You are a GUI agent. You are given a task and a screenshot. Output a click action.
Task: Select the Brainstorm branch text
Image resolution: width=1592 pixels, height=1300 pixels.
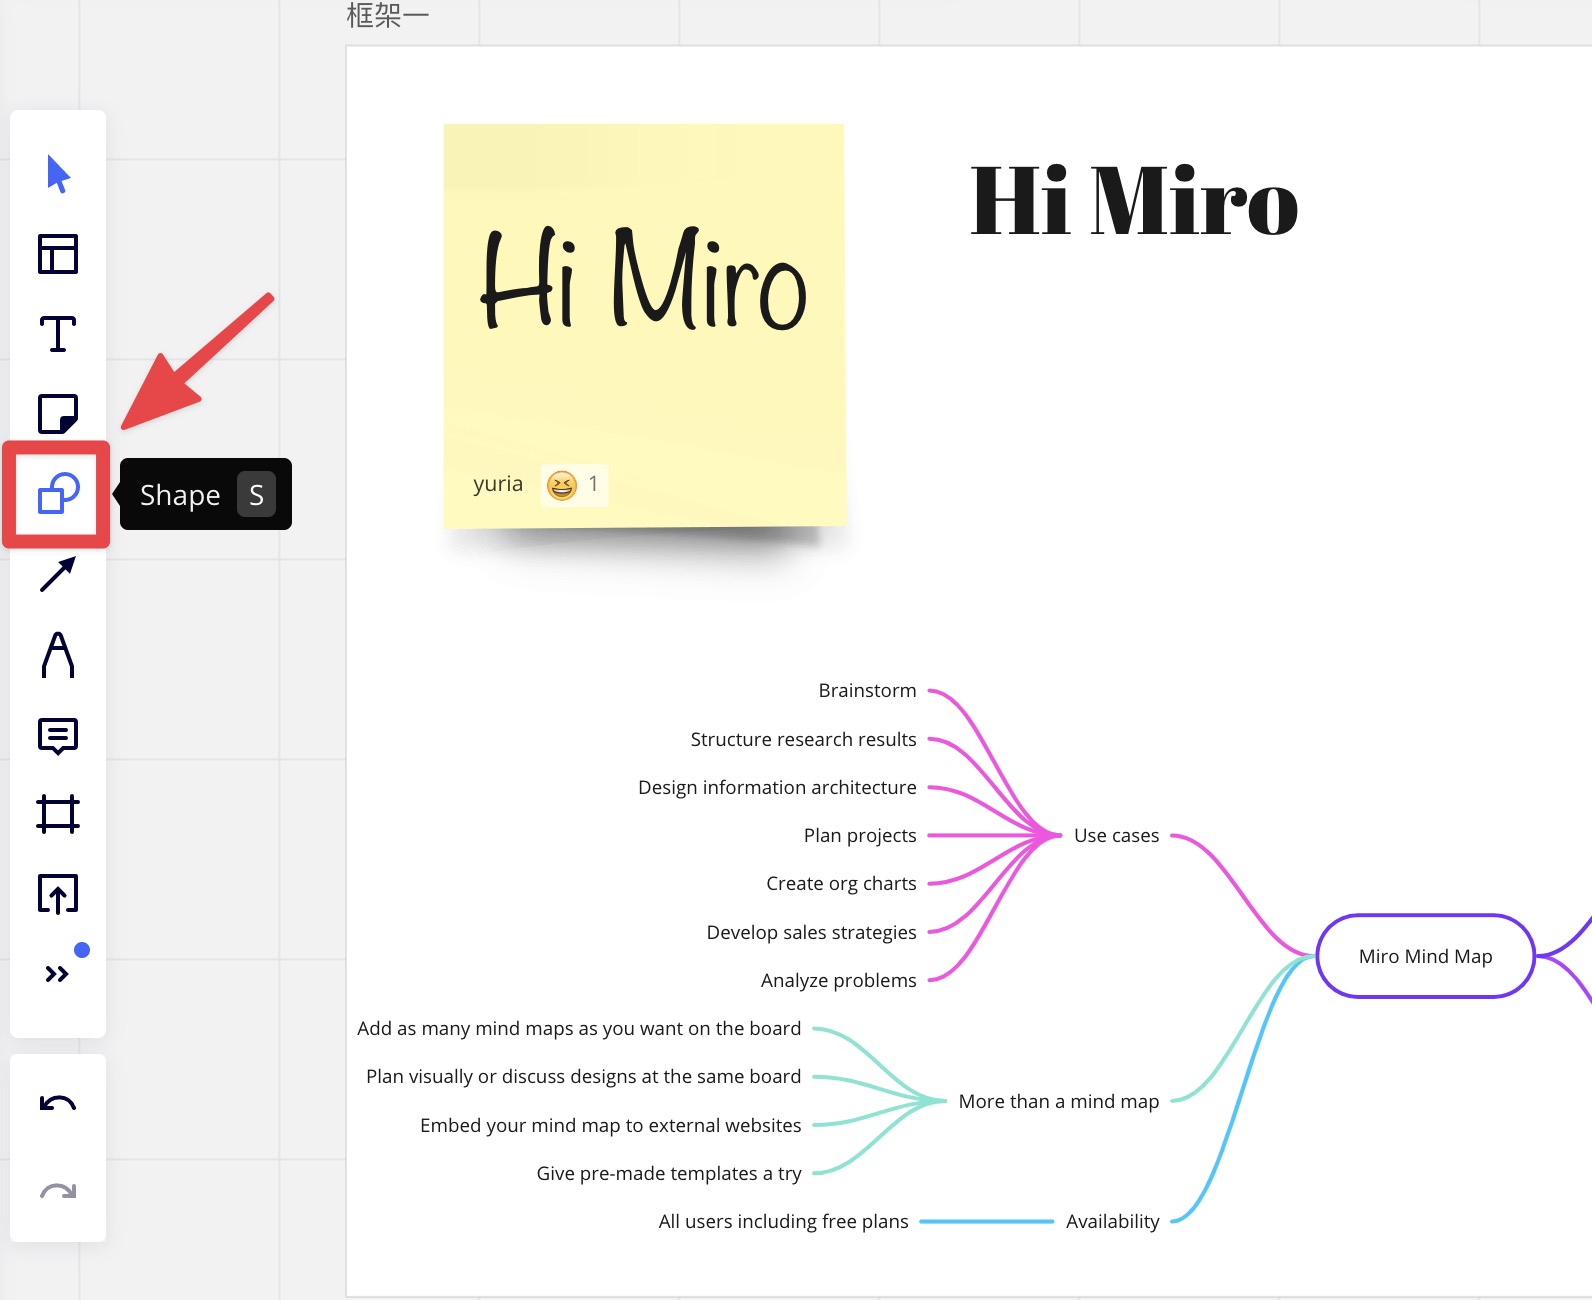pos(867,690)
